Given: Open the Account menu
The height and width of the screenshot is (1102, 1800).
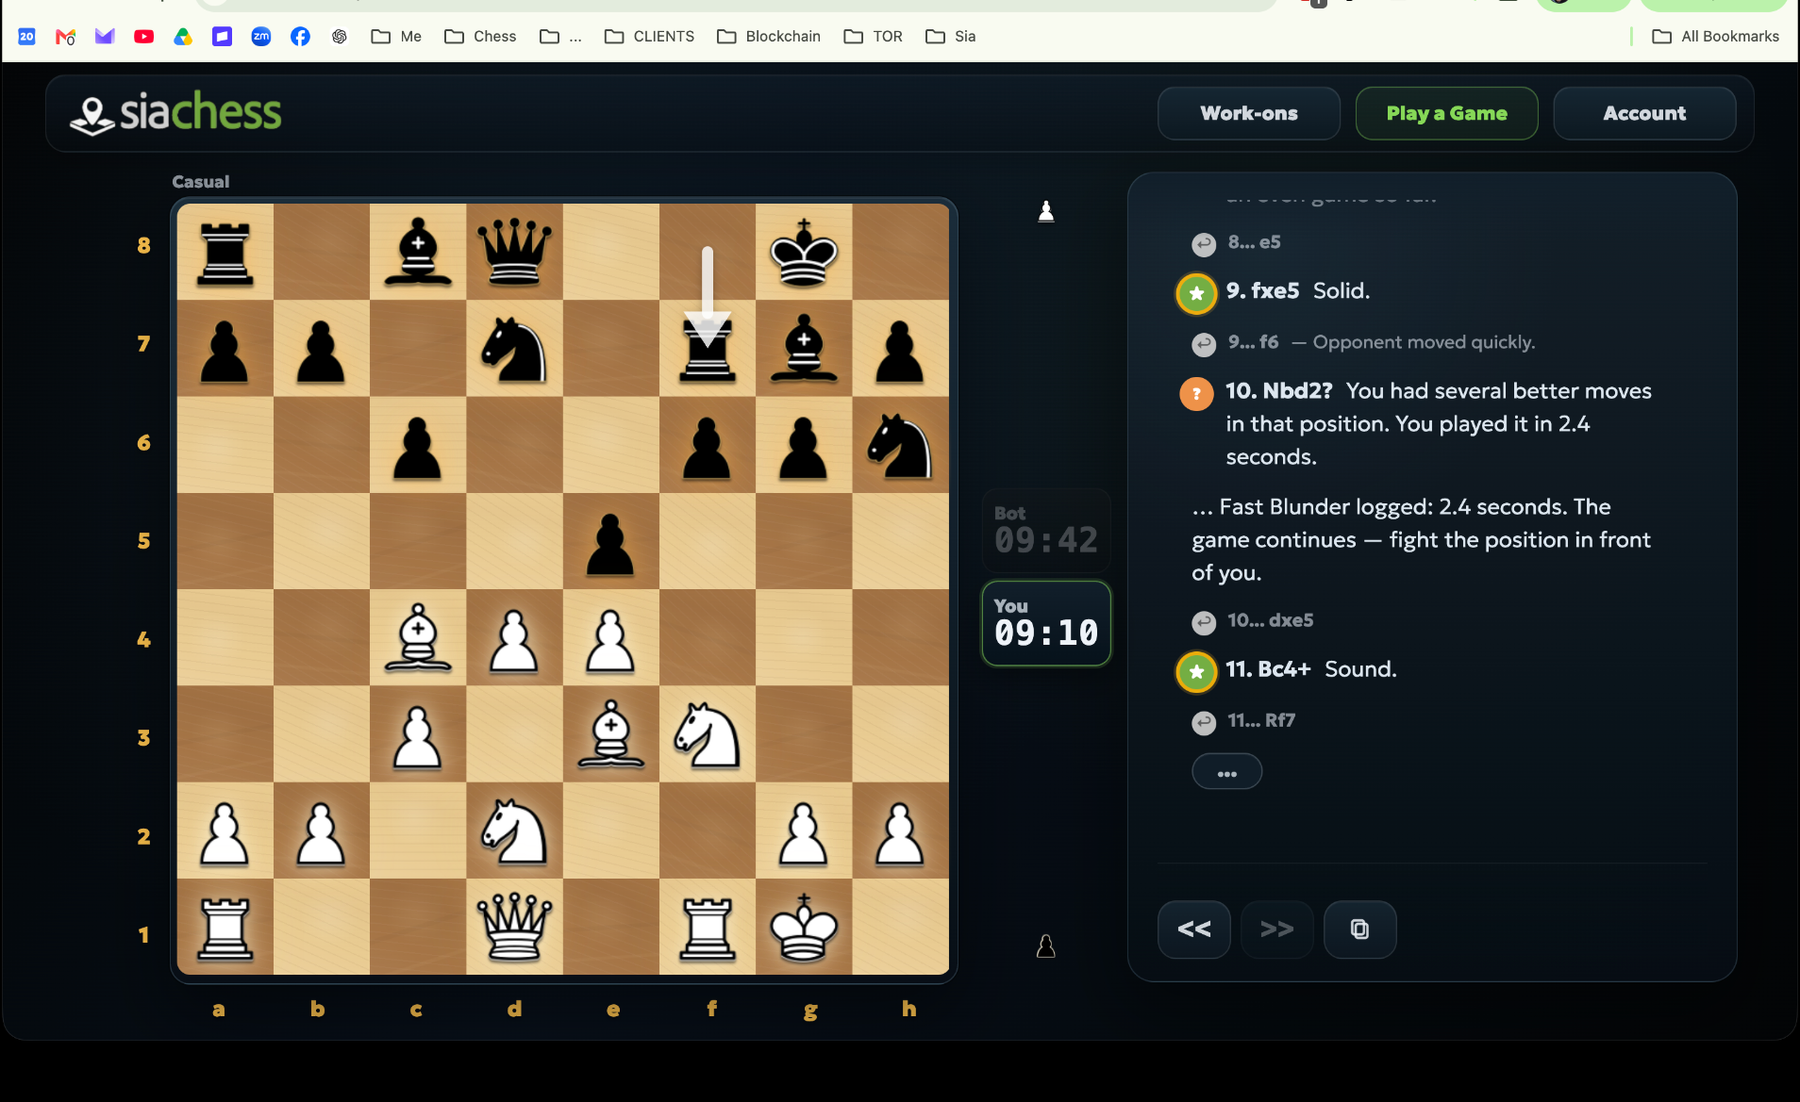Looking at the screenshot, I should [x=1644, y=113].
